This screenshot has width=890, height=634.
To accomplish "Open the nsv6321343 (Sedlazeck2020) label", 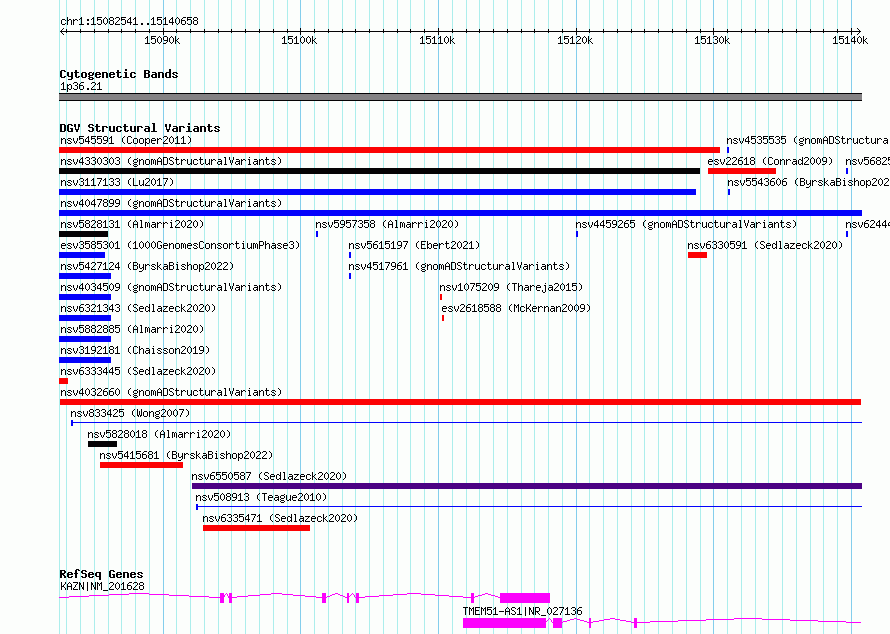I will pyautogui.click(x=138, y=308).
